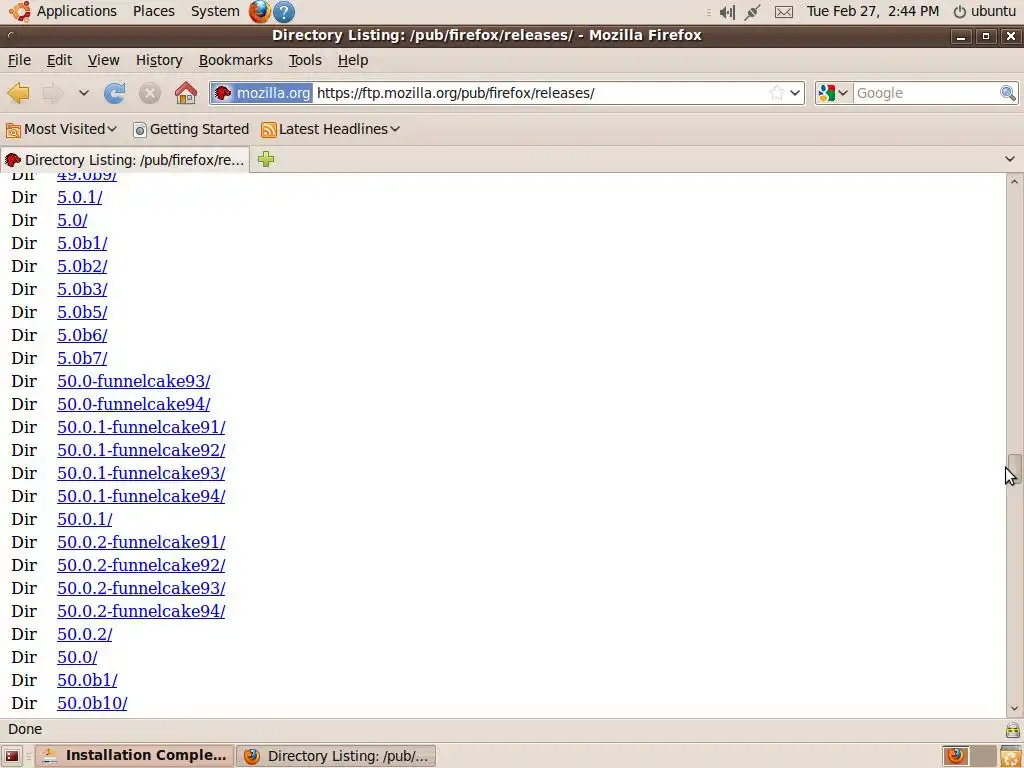1024x768 pixels.
Task: Click the mail envelope indicator icon
Action: click(x=784, y=12)
